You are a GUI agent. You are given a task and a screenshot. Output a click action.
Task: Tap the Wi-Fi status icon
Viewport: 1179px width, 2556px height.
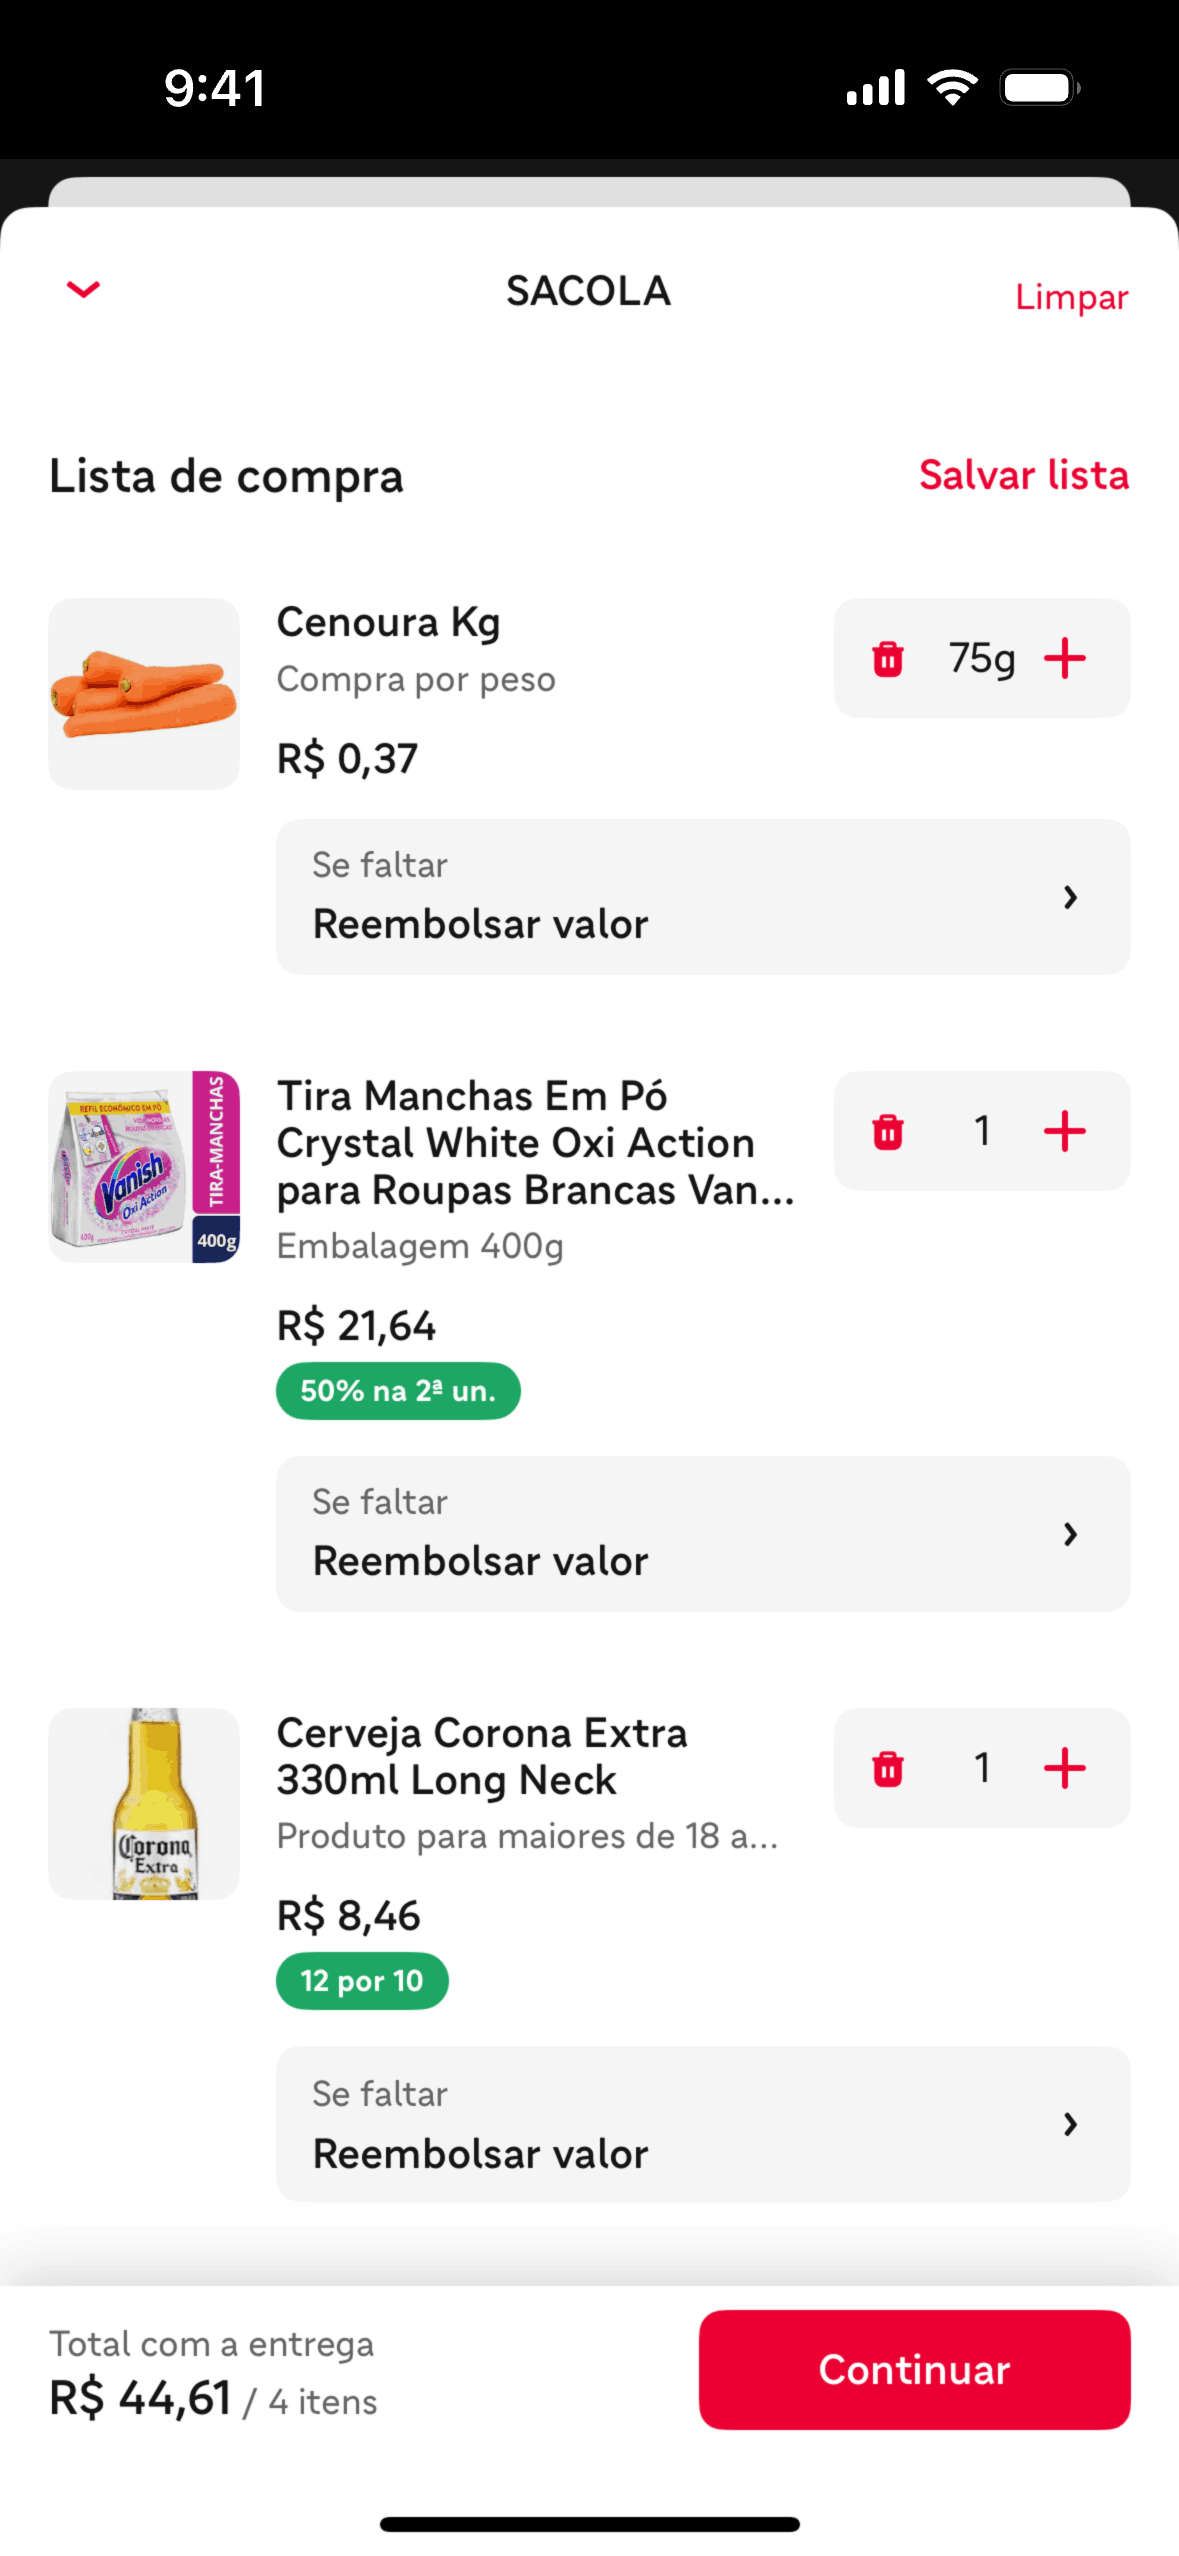tap(952, 88)
